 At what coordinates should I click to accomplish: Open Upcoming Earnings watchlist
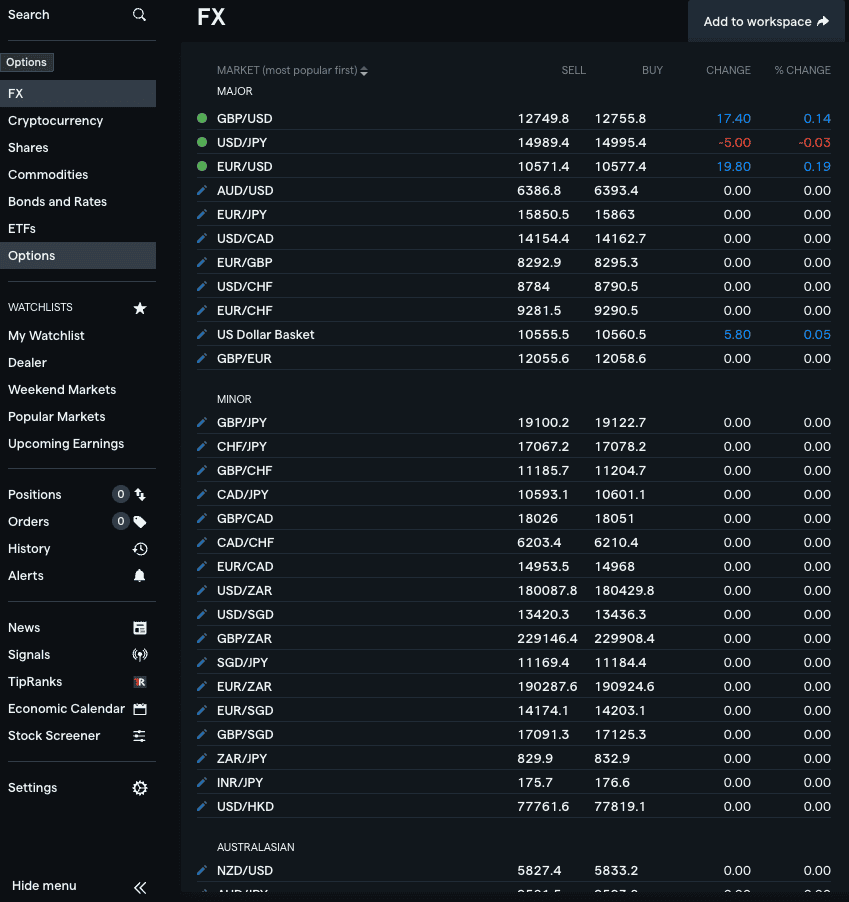[66, 444]
